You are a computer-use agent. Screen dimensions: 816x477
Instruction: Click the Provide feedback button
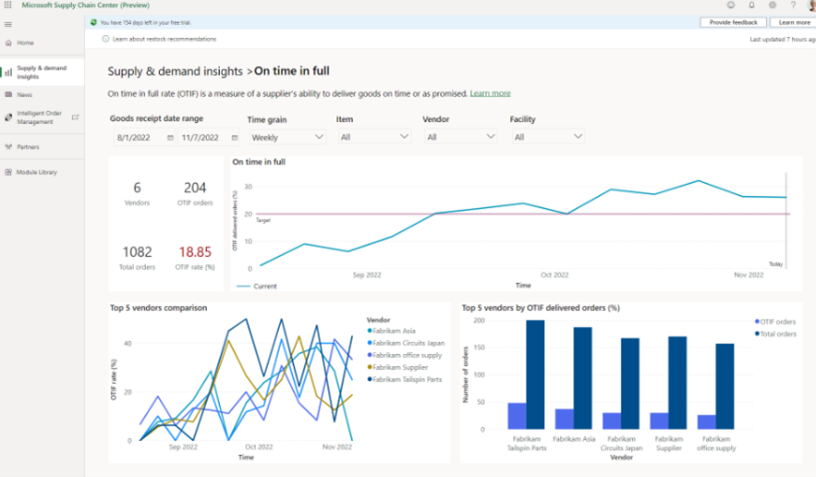[x=732, y=22]
